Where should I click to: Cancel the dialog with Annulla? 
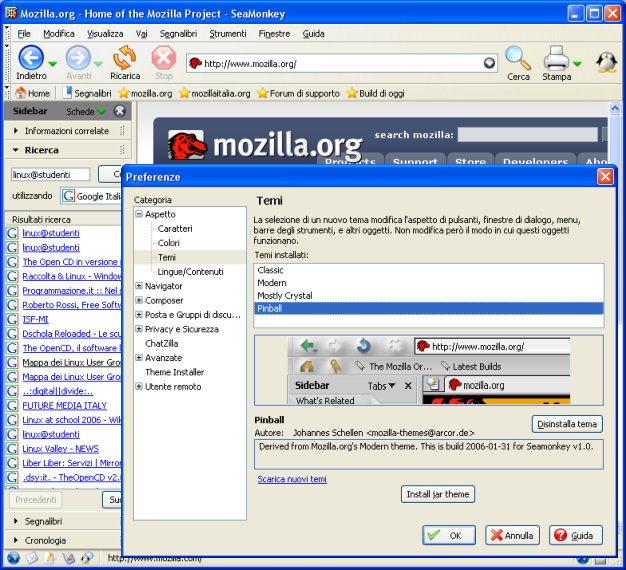pos(512,535)
